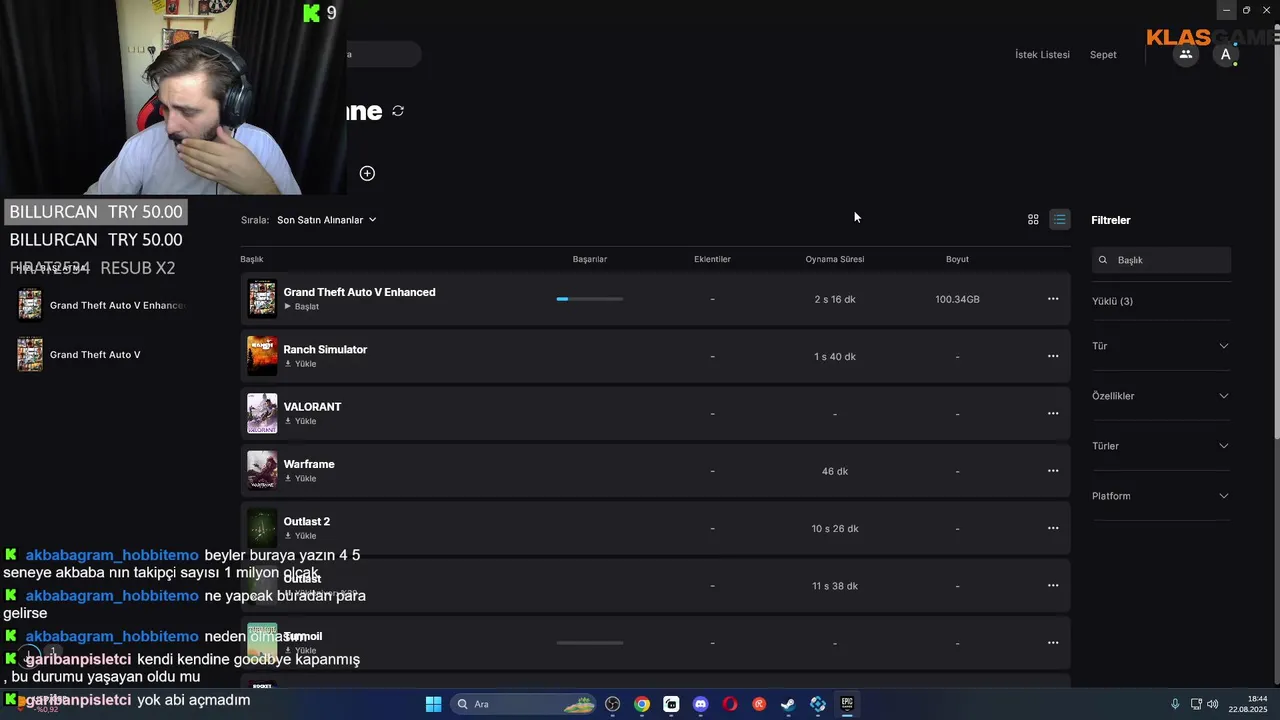Click the Ranch Simulator cover thumbnail
The image size is (1280, 720).
262,356
